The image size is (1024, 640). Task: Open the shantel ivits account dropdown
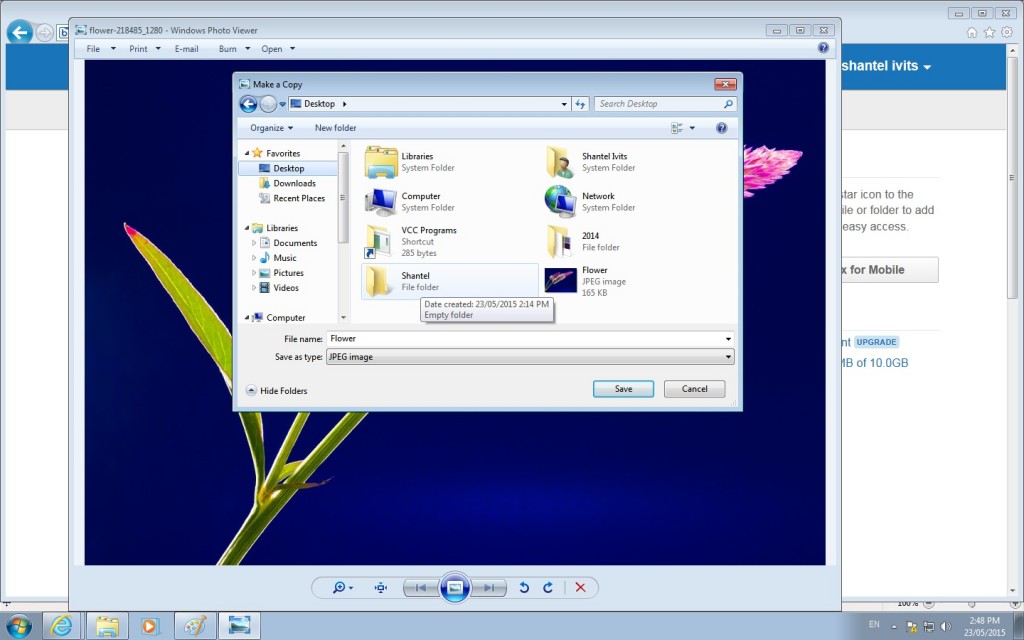pyautogui.click(x=886, y=66)
